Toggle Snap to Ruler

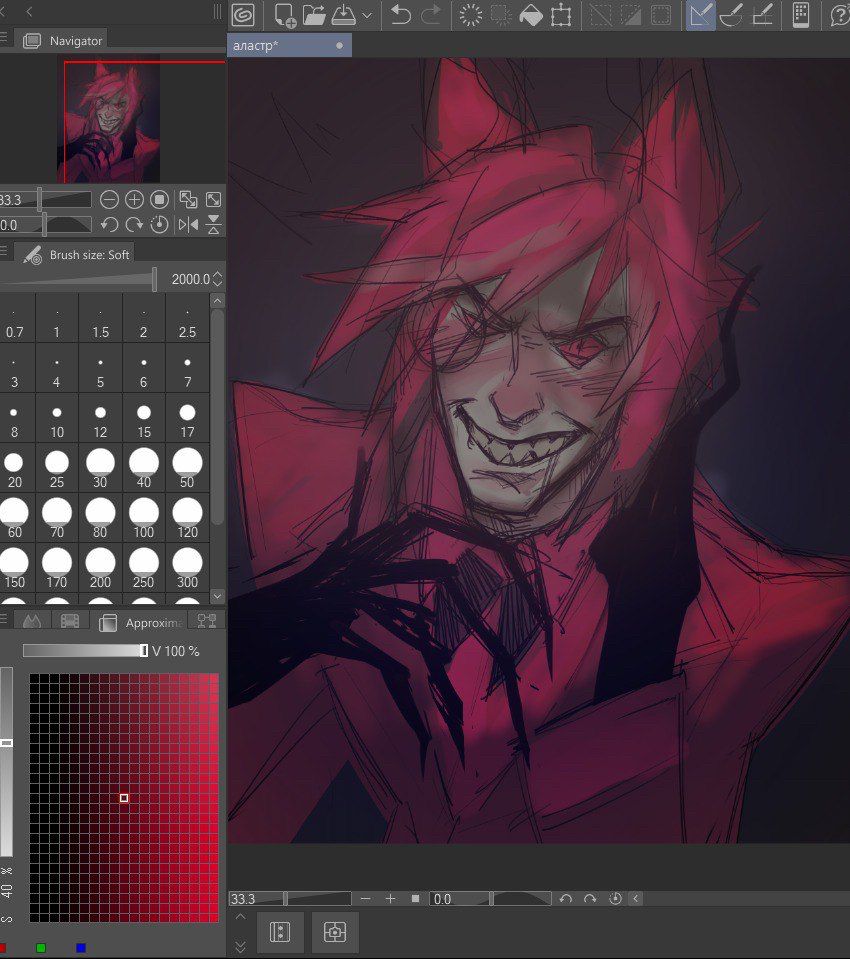click(701, 15)
